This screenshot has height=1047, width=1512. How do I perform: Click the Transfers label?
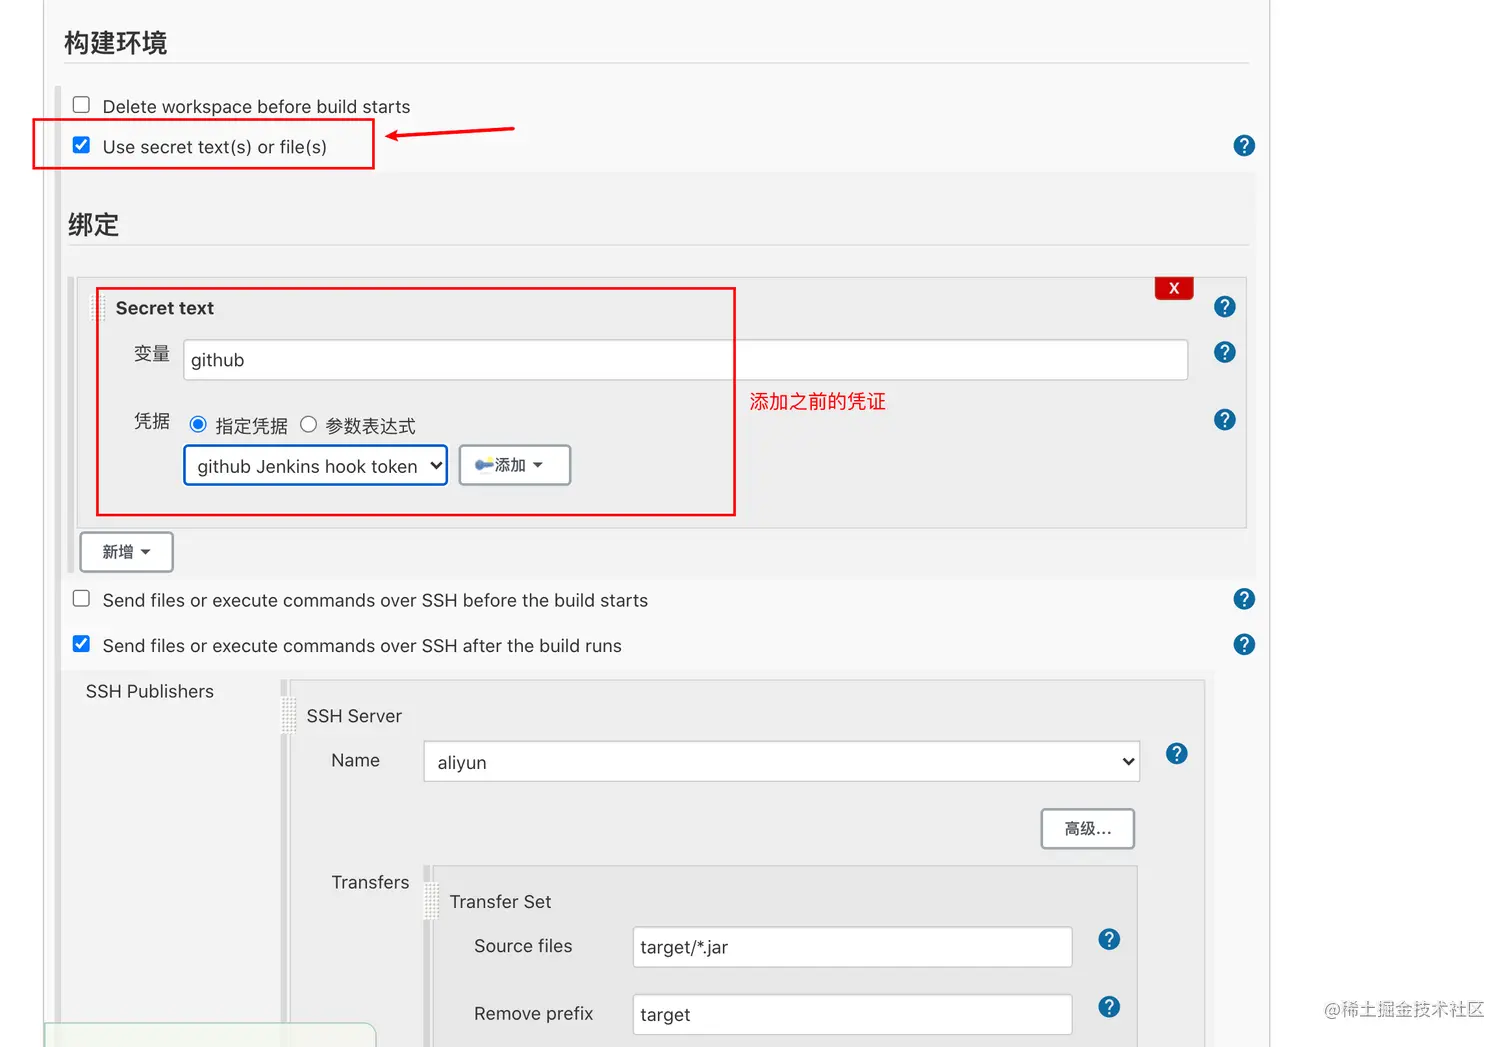[x=370, y=882]
